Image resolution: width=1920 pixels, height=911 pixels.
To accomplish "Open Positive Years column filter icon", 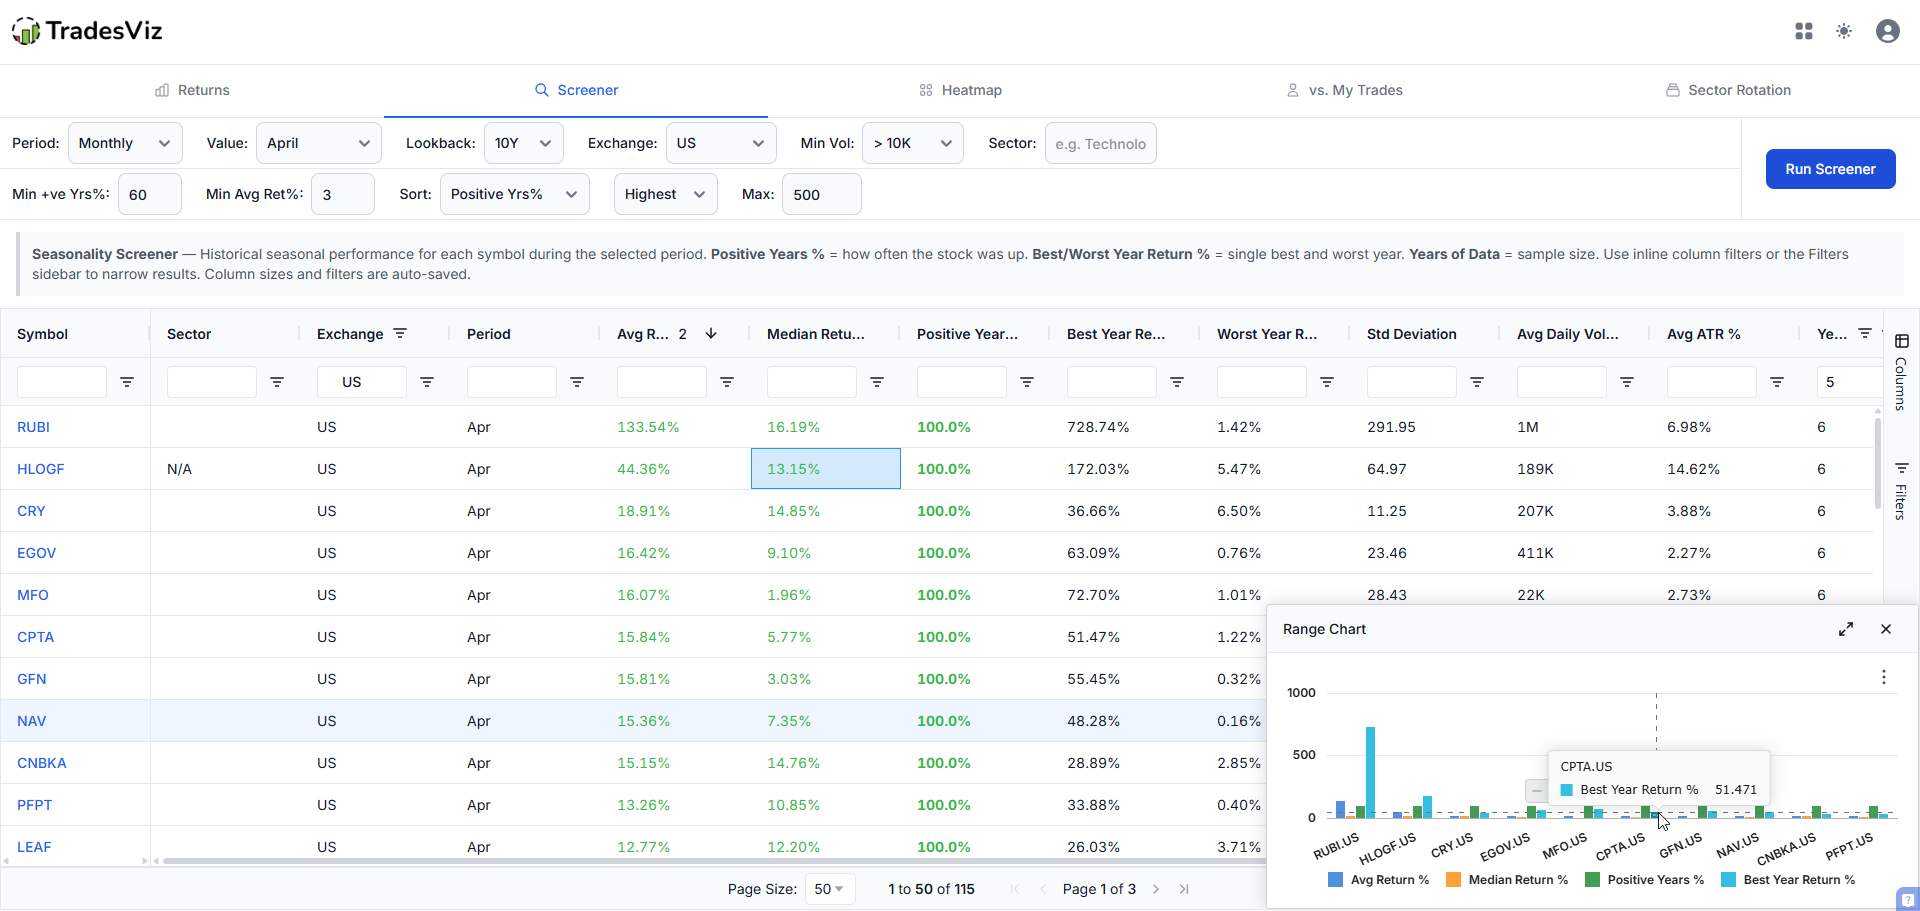I will [x=1027, y=382].
